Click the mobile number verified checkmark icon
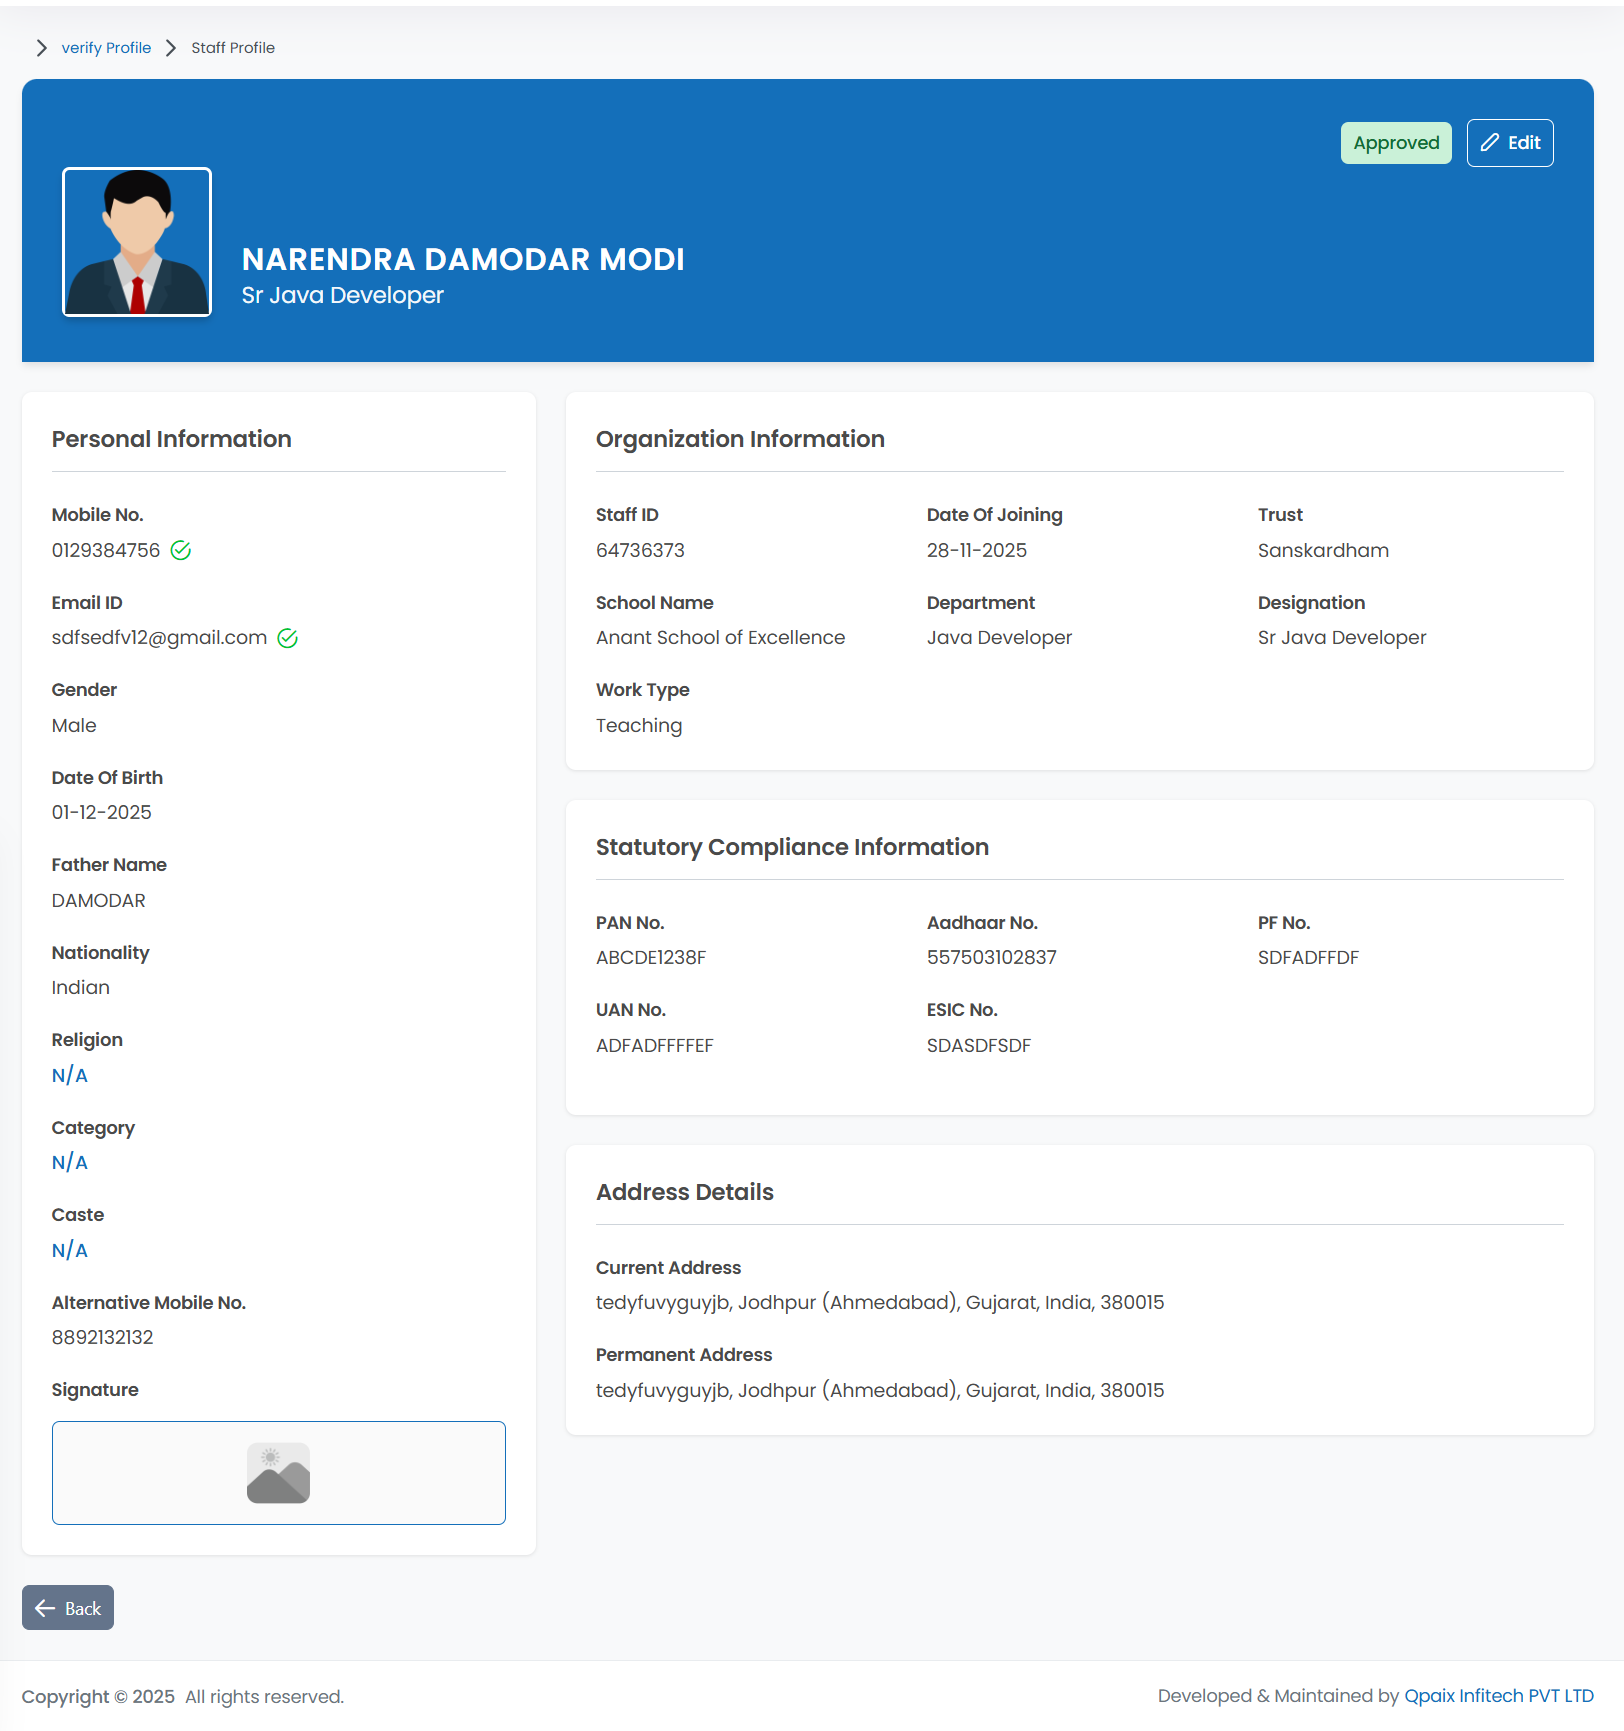This screenshot has width=1624, height=1731. tap(181, 550)
